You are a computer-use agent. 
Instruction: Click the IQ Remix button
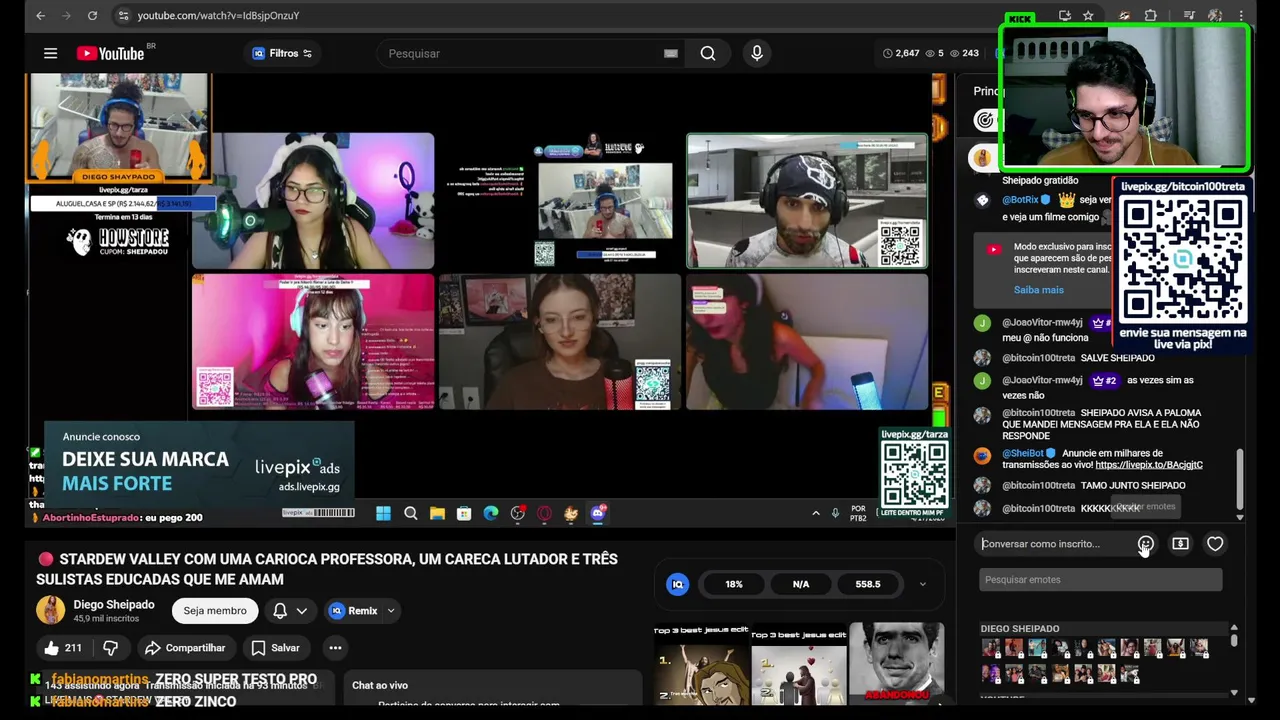click(x=354, y=610)
